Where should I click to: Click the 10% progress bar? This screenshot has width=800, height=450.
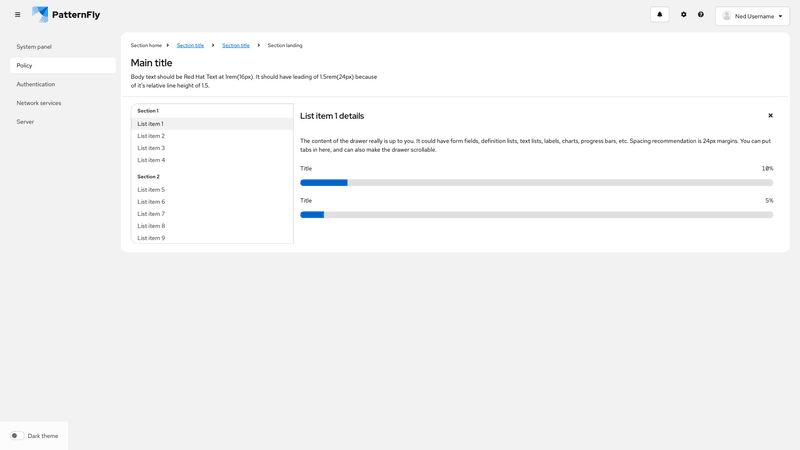click(536, 183)
